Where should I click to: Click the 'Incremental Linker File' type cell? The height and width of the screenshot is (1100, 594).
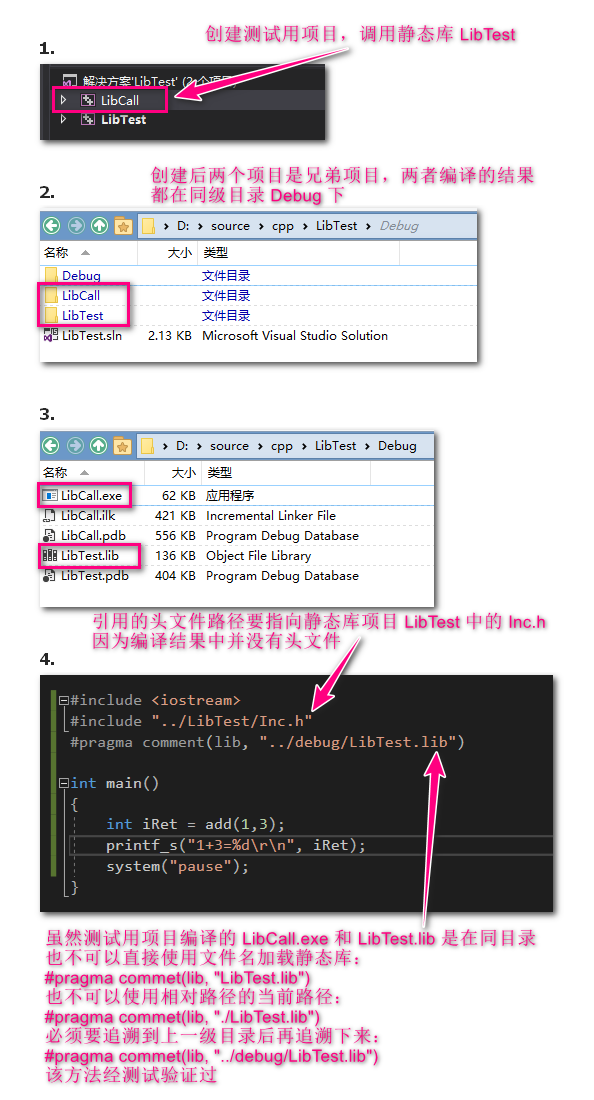coord(271,516)
